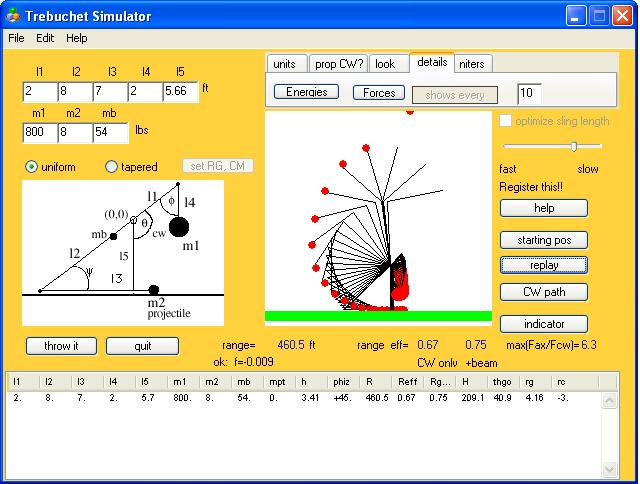Click the throw it button
This screenshot has width=640, height=484.
tap(60, 346)
